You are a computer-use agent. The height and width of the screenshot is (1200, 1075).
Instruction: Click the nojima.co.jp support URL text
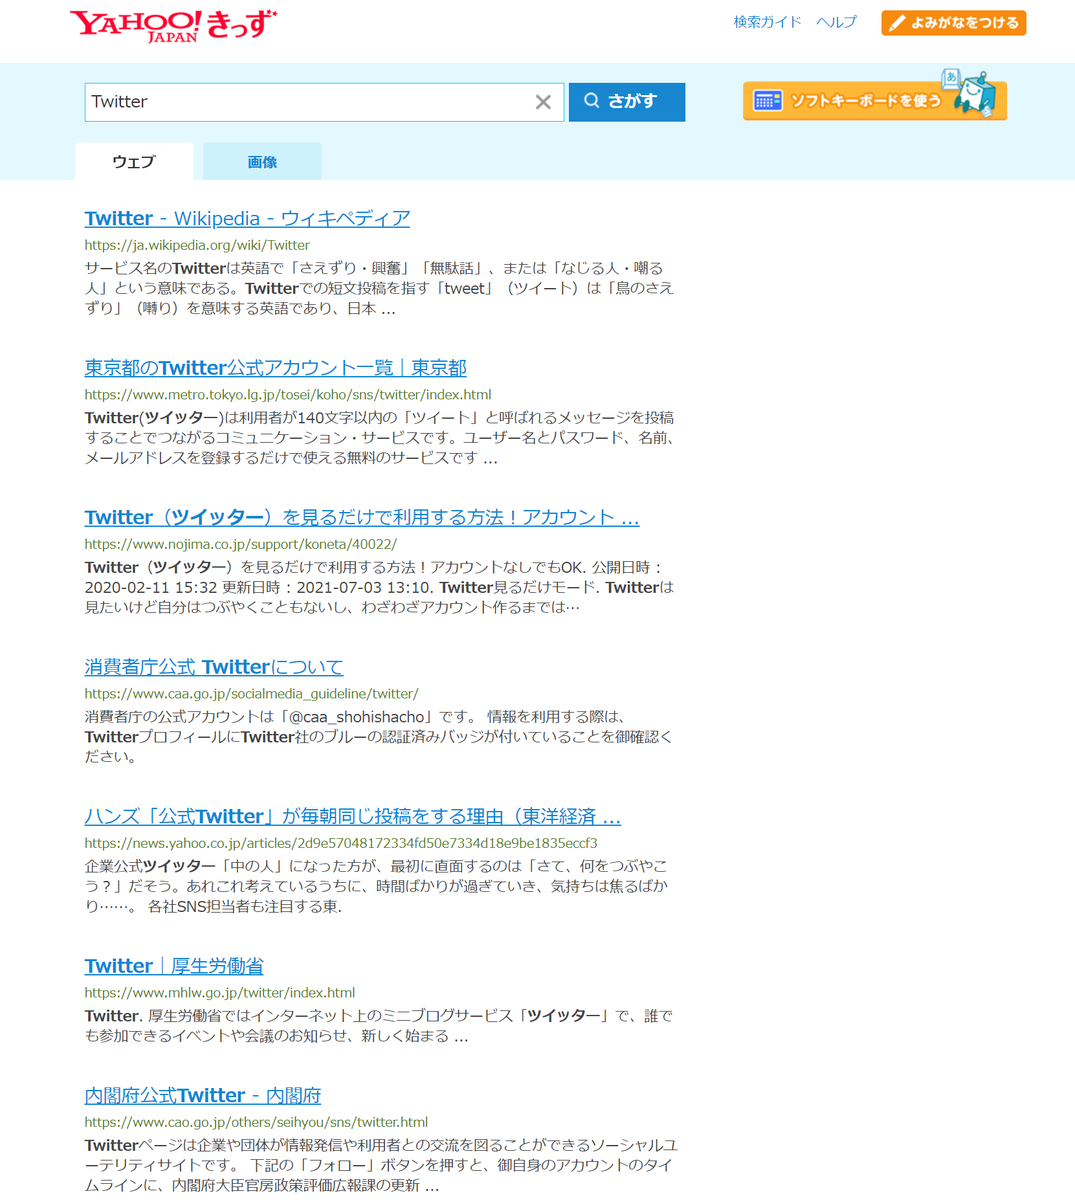tap(240, 545)
